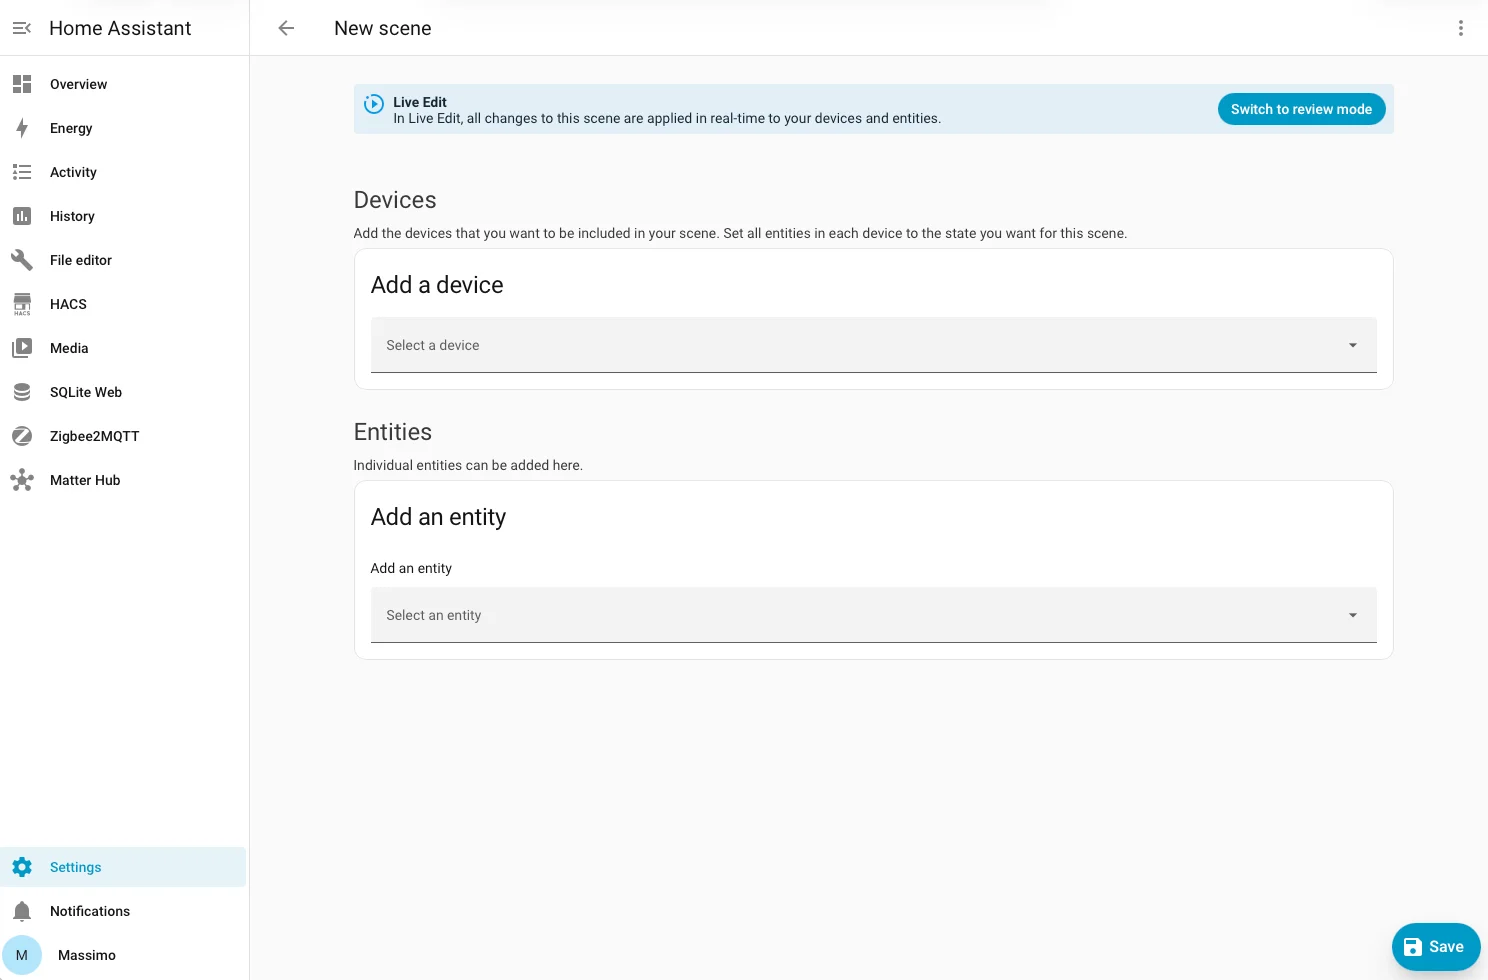
Task: Expand the Select a device dropdown arrow
Action: tap(1353, 345)
